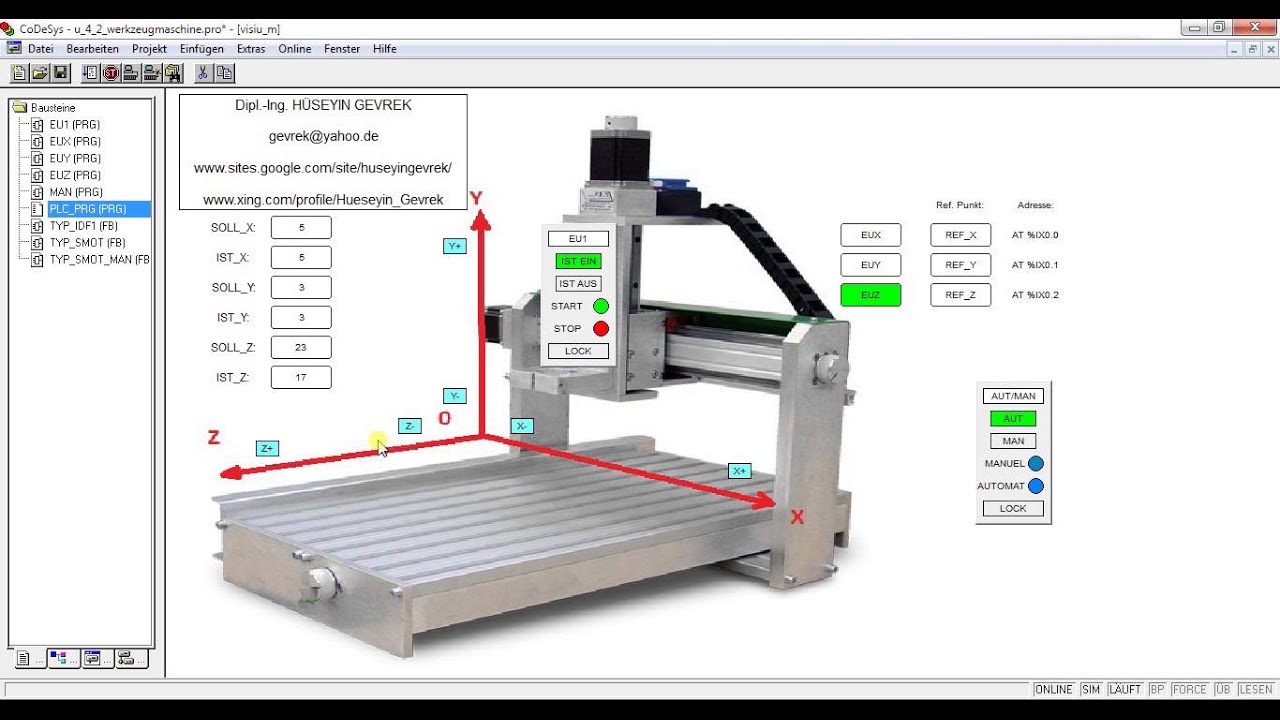Toggle the green IST EIN button

pos(578,261)
